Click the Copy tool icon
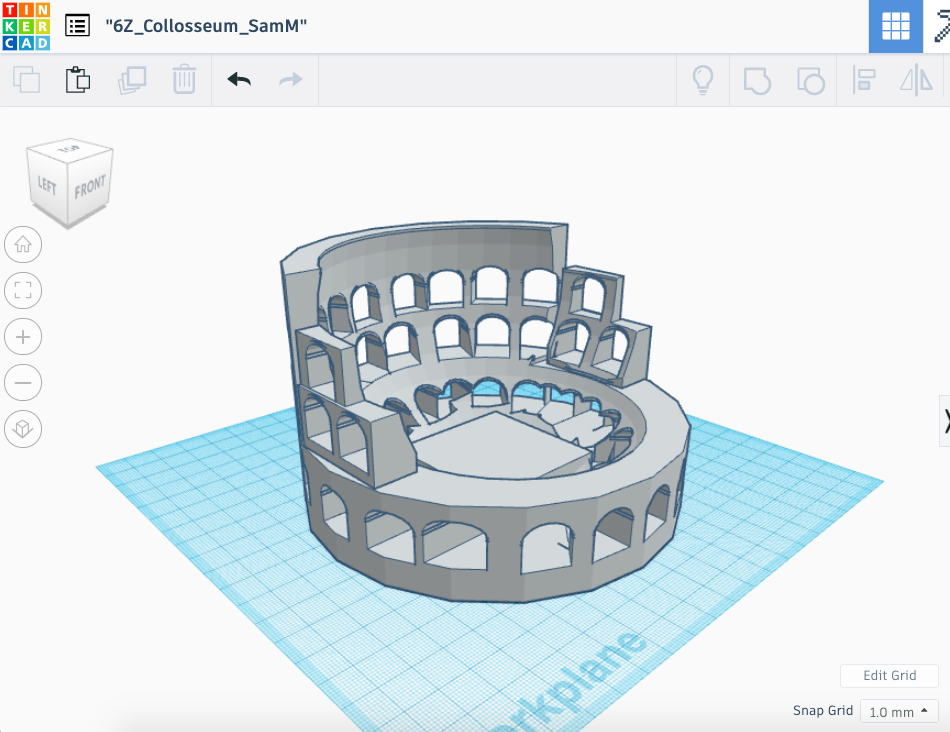Screen dimensions: 950x732 (26, 80)
